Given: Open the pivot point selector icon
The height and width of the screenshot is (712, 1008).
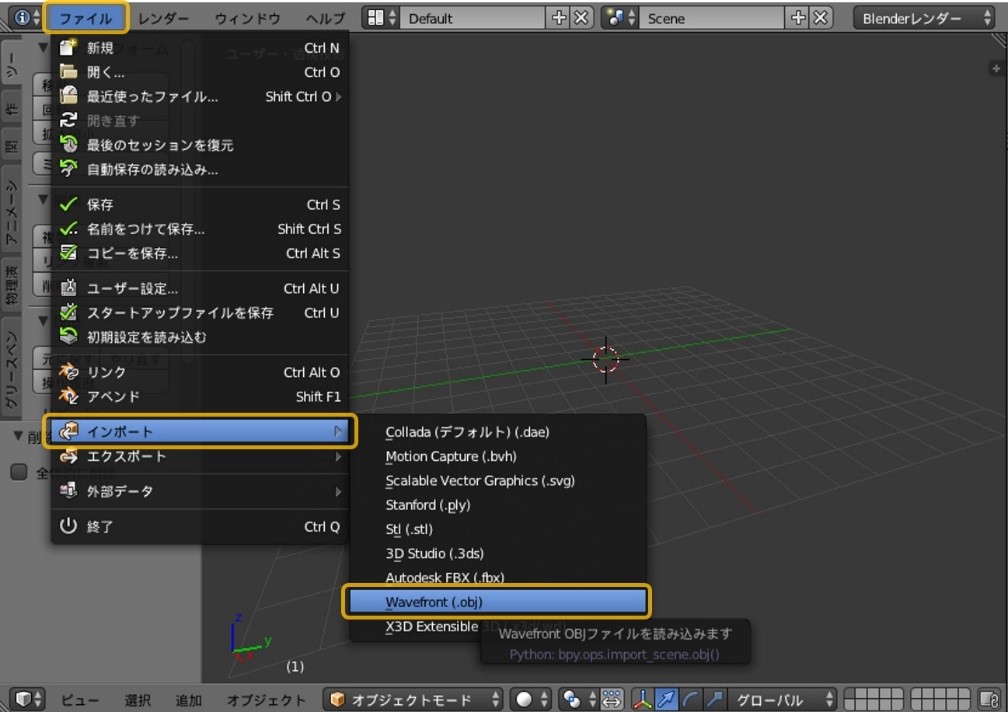Looking at the screenshot, I should pyautogui.click(x=578, y=699).
